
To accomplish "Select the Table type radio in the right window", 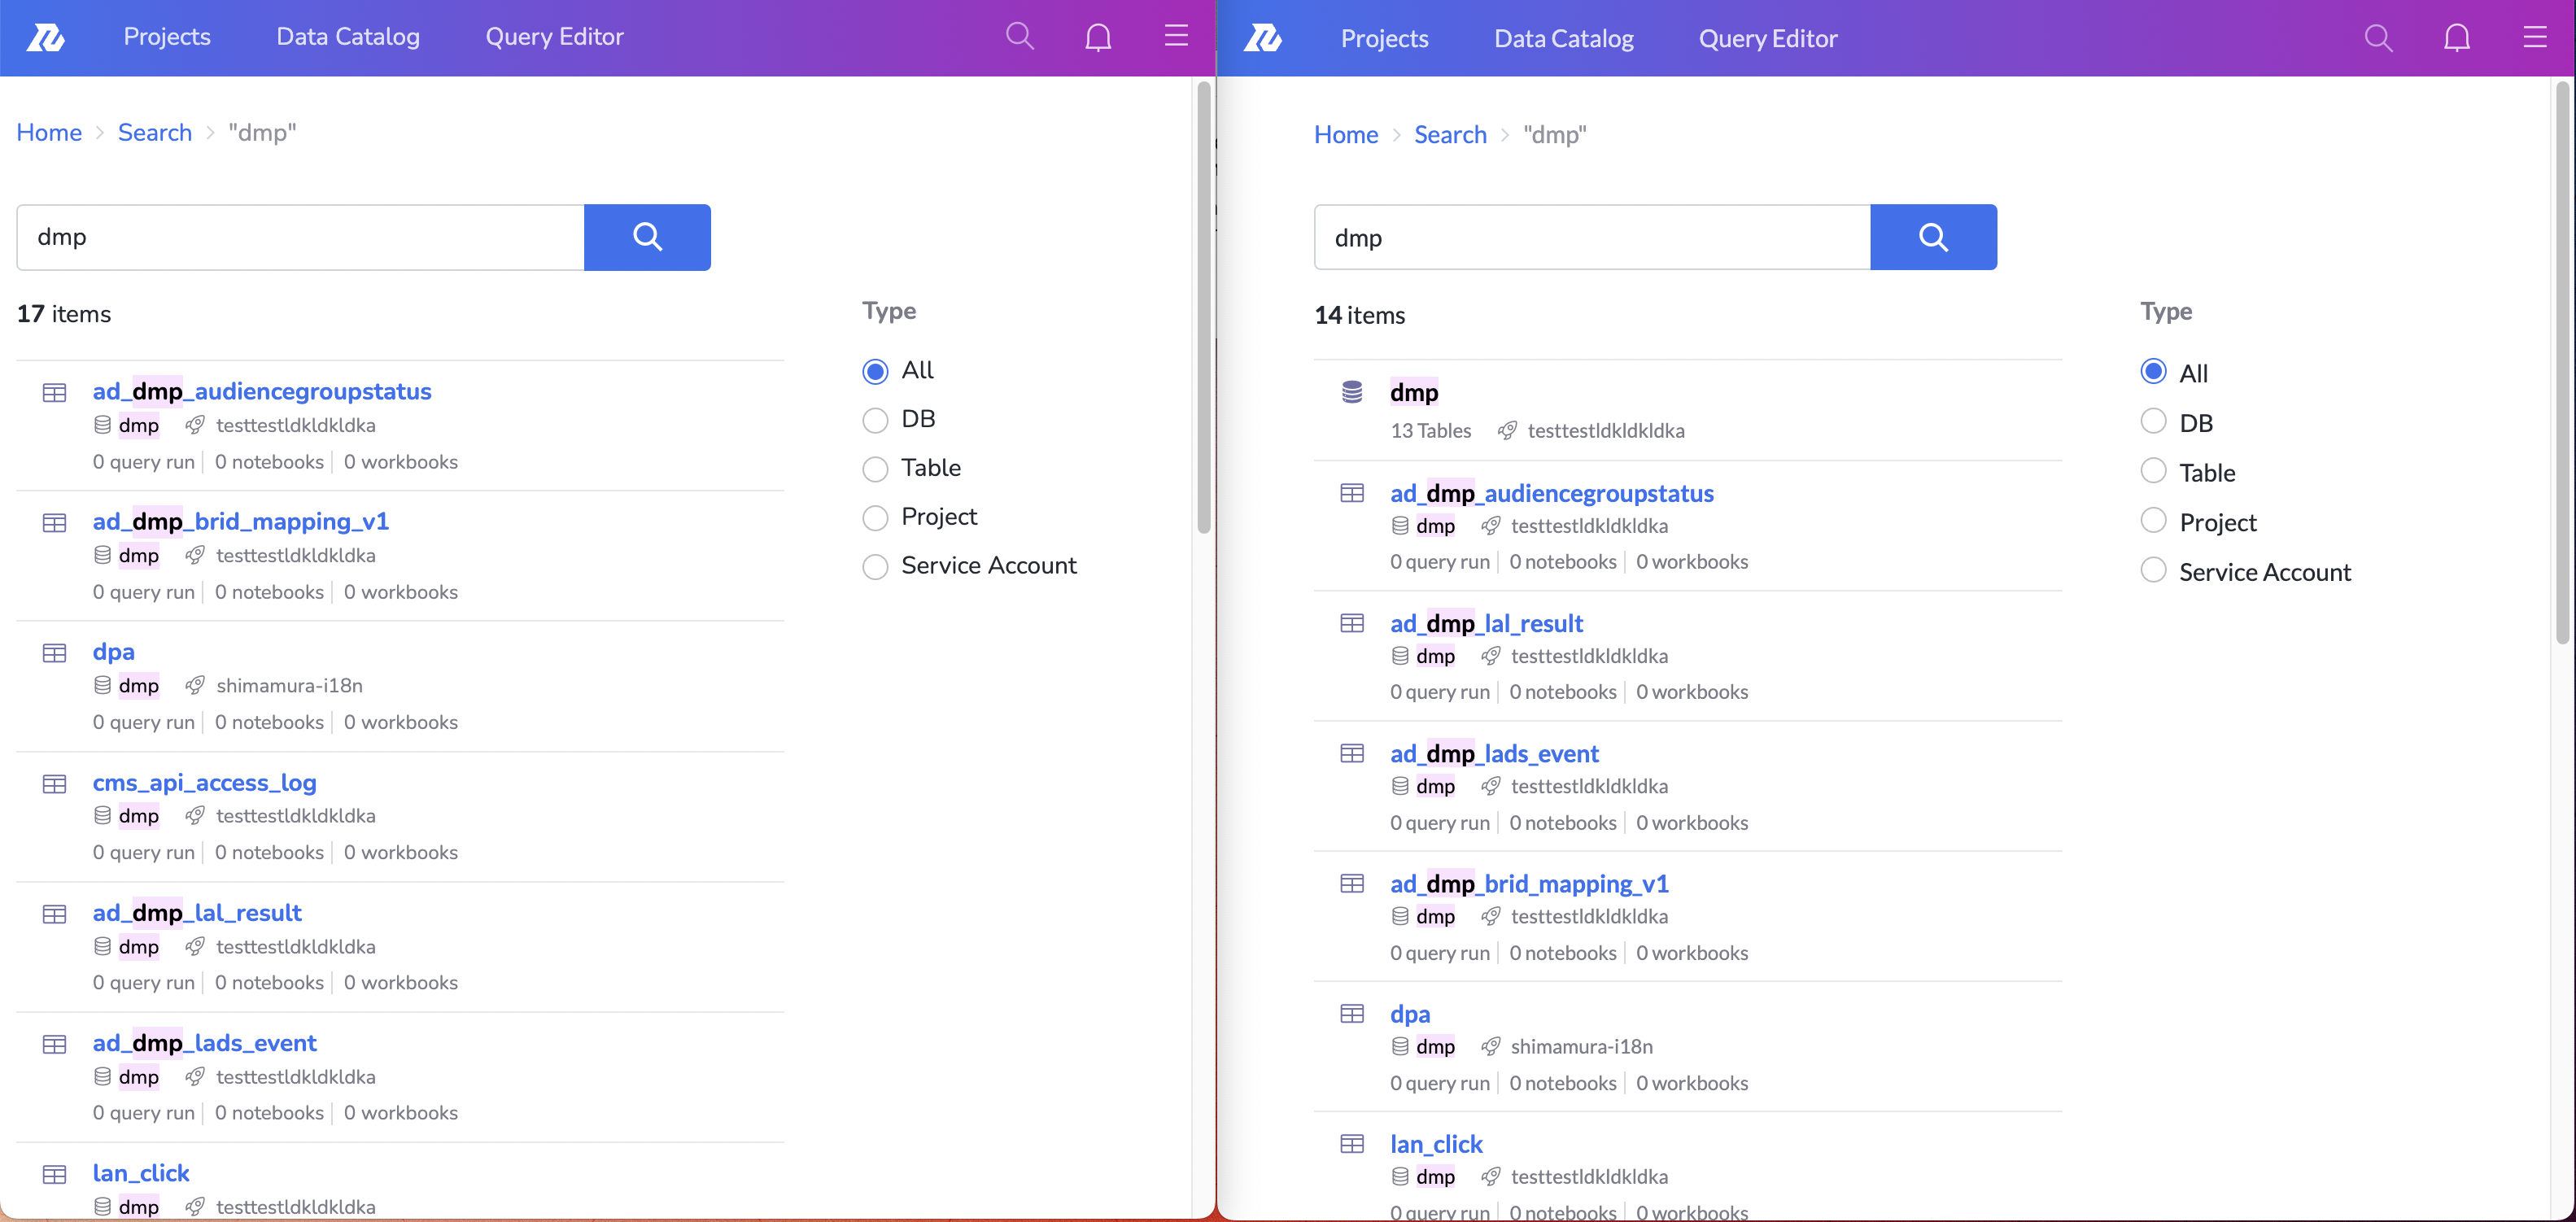I will 2153,471.
